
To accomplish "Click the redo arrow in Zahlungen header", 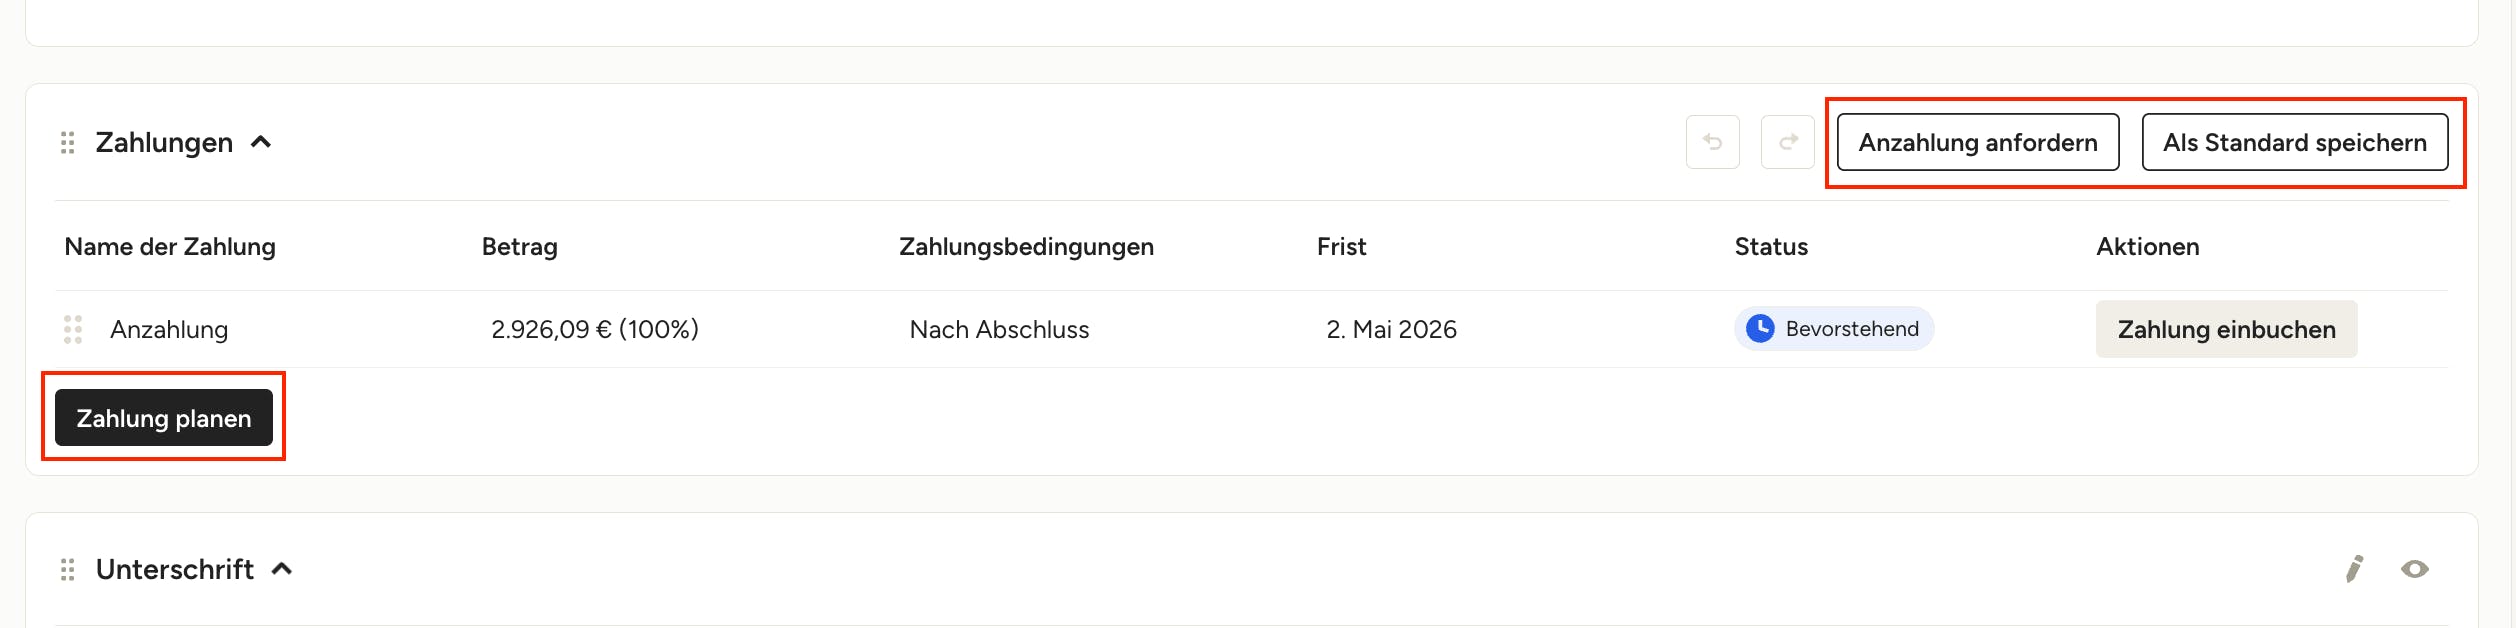I will (x=1787, y=142).
